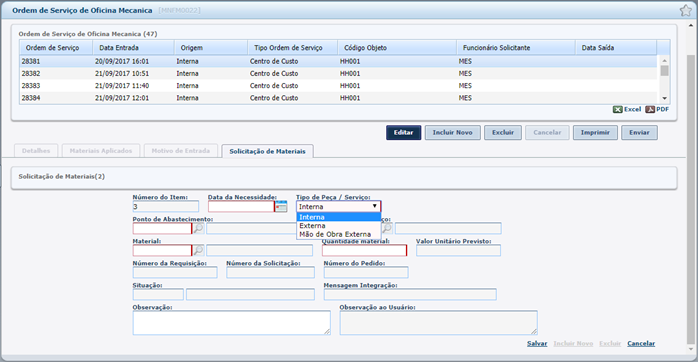Click the window's right vertical scrollbar
This screenshot has height=362, width=698.
coord(691,198)
